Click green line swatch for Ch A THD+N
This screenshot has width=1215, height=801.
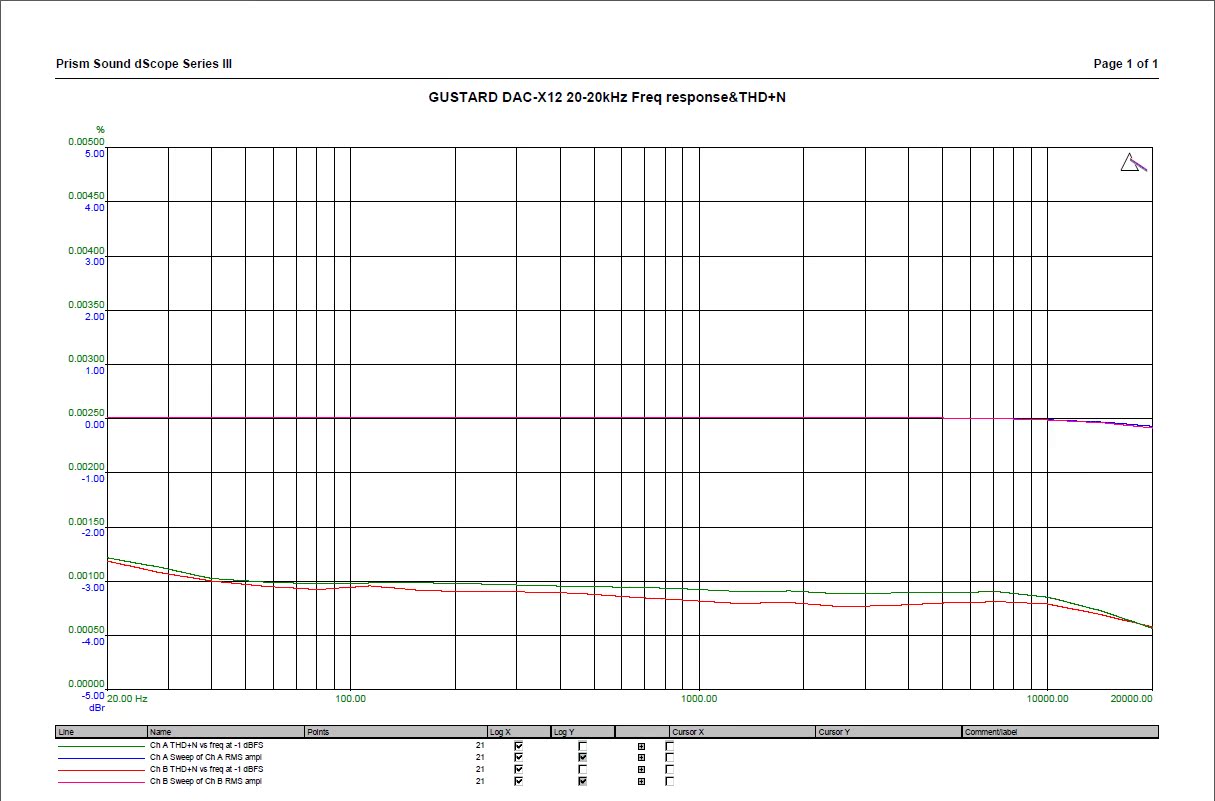click(101, 746)
